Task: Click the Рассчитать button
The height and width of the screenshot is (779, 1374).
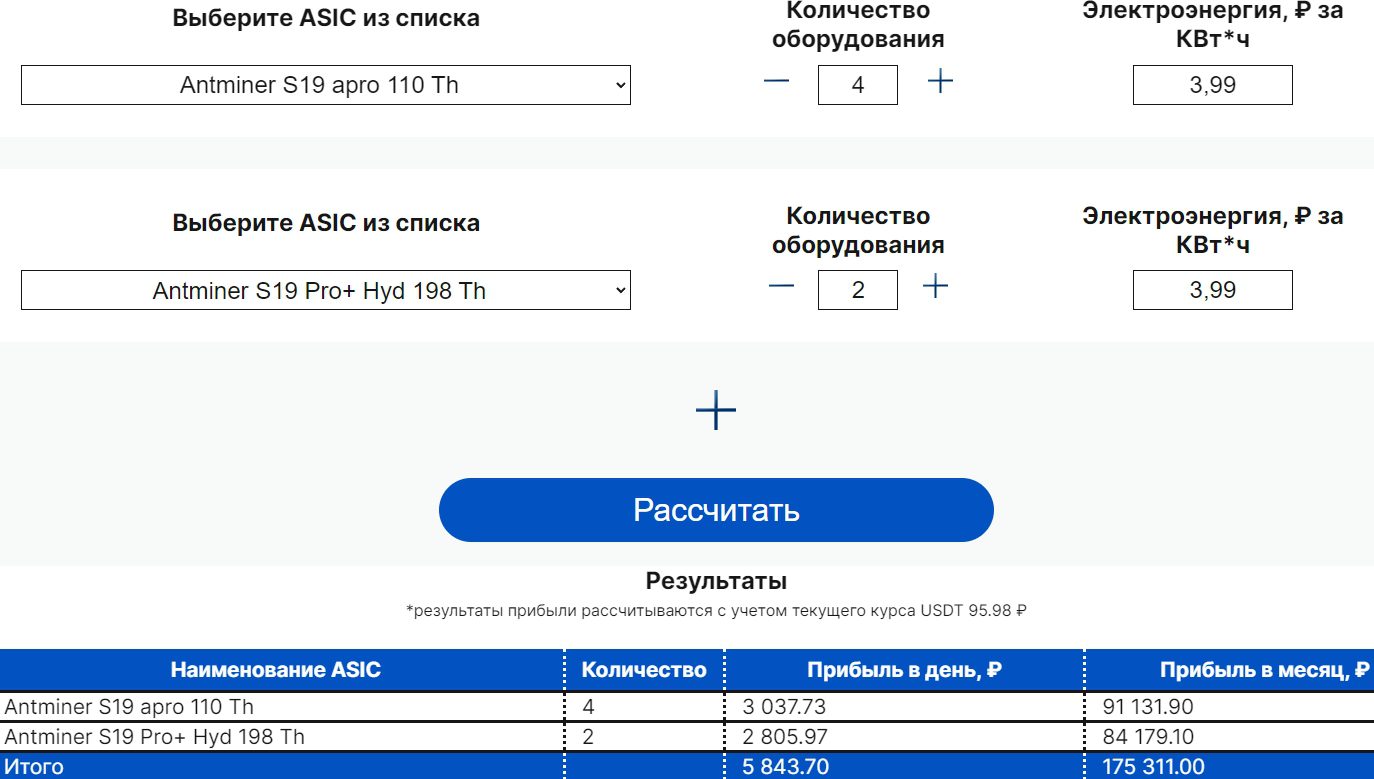Action: [716, 510]
